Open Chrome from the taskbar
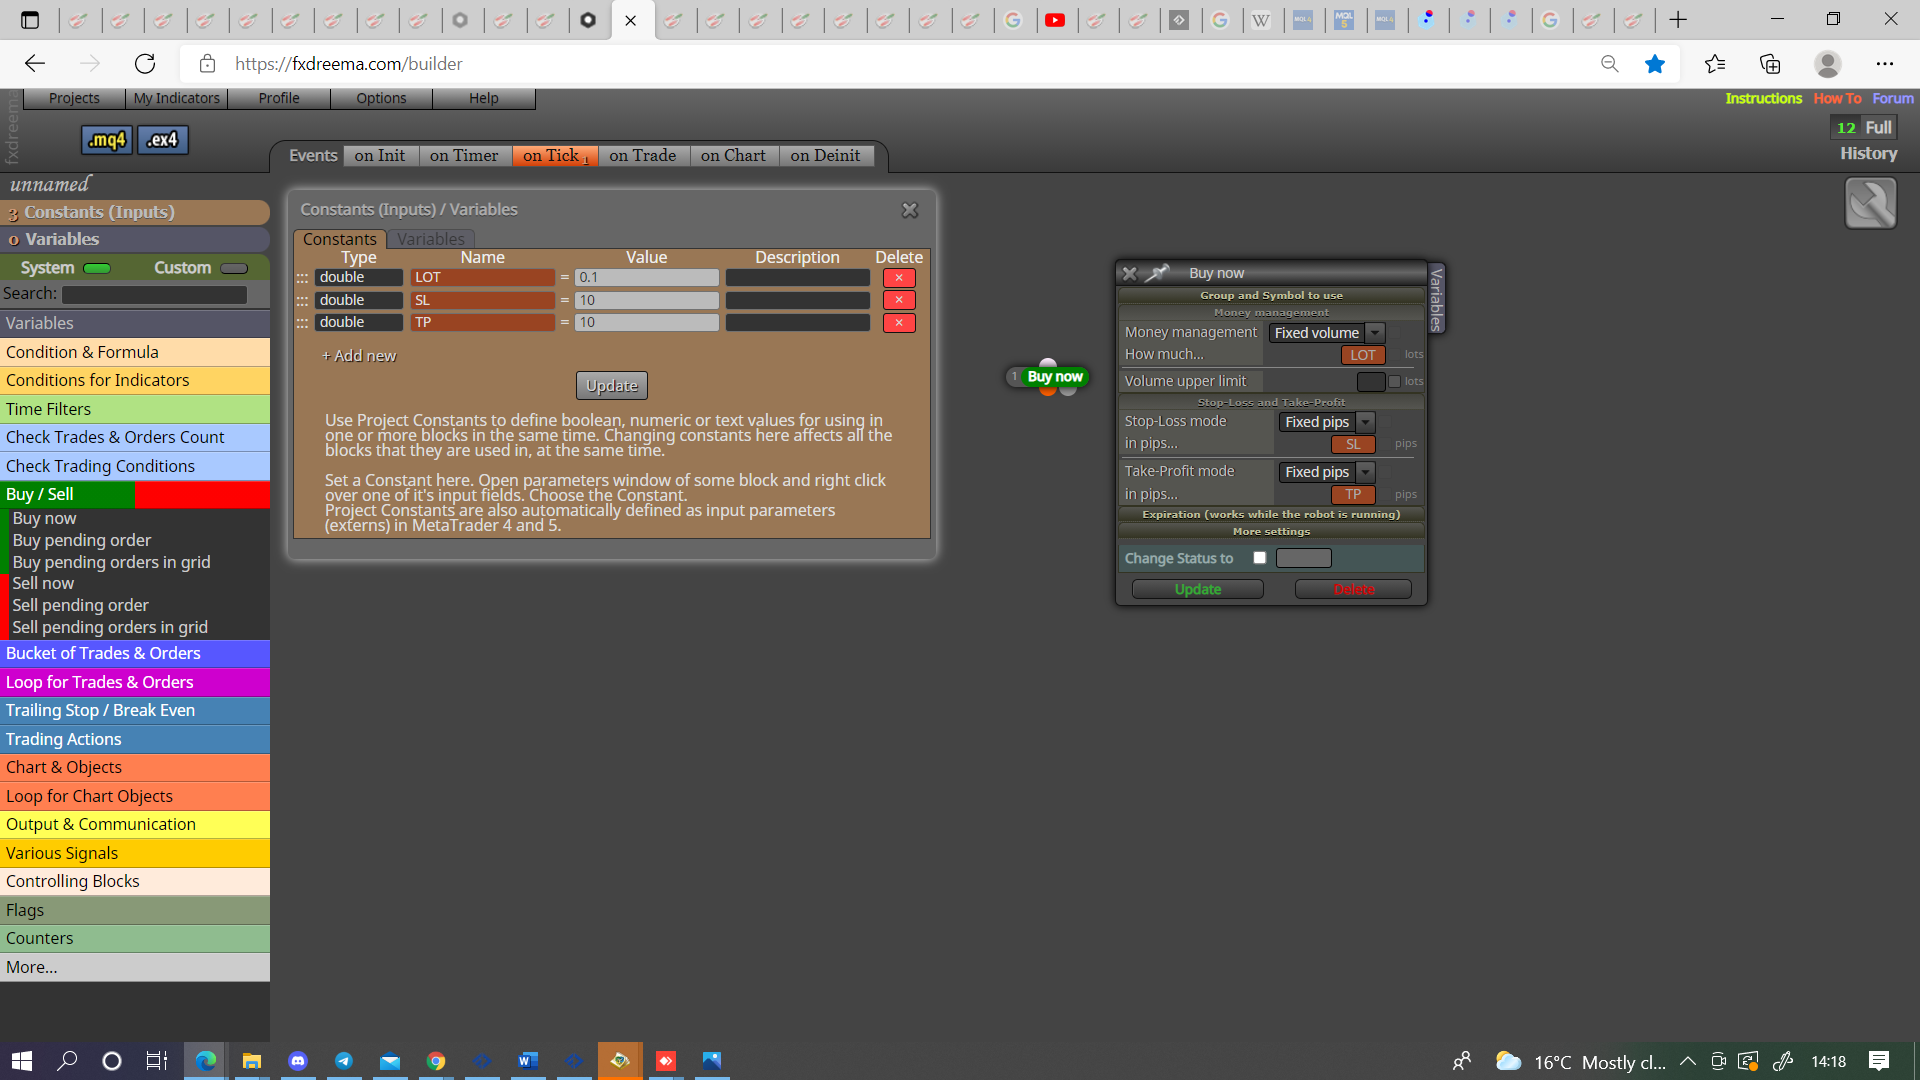The width and height of the screenshot is (1920, 1080). pyautogui.click(x=436, y=1061)
